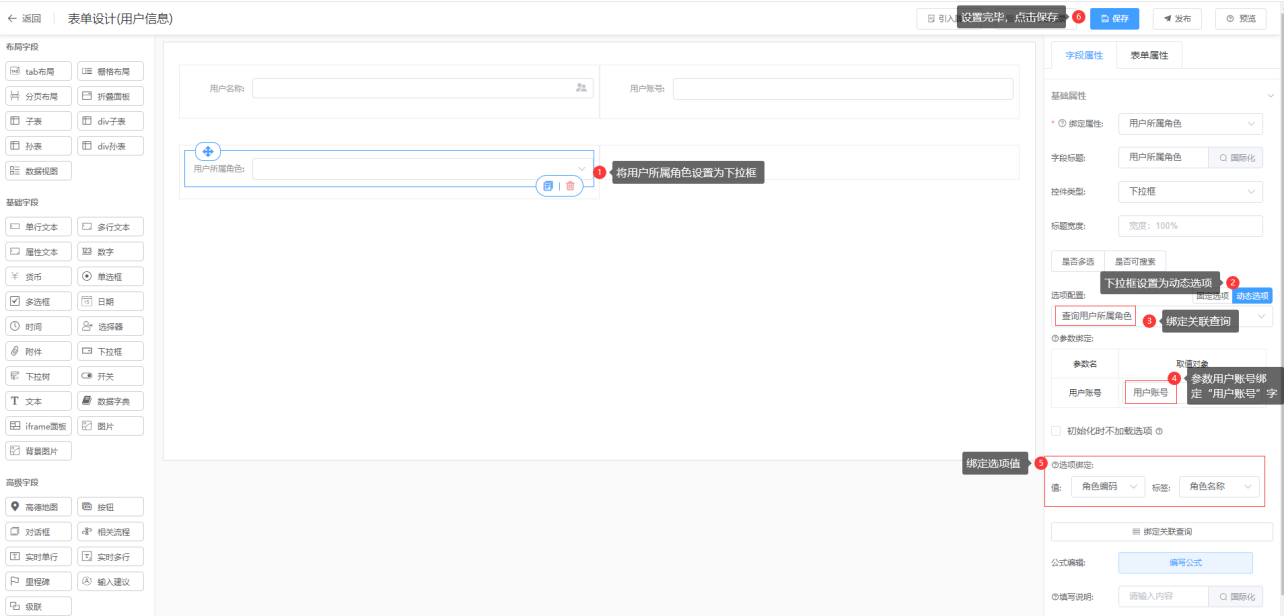Viewport: 1284px width, 616px height.
Task: Add a 货币 currency field
Action: (38, 276)
